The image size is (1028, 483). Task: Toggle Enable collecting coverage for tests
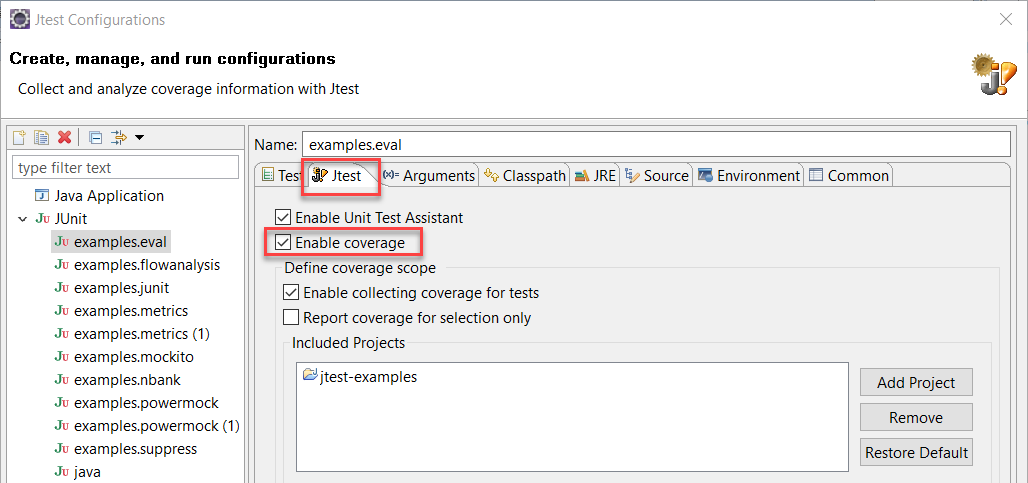click(290, 292)
